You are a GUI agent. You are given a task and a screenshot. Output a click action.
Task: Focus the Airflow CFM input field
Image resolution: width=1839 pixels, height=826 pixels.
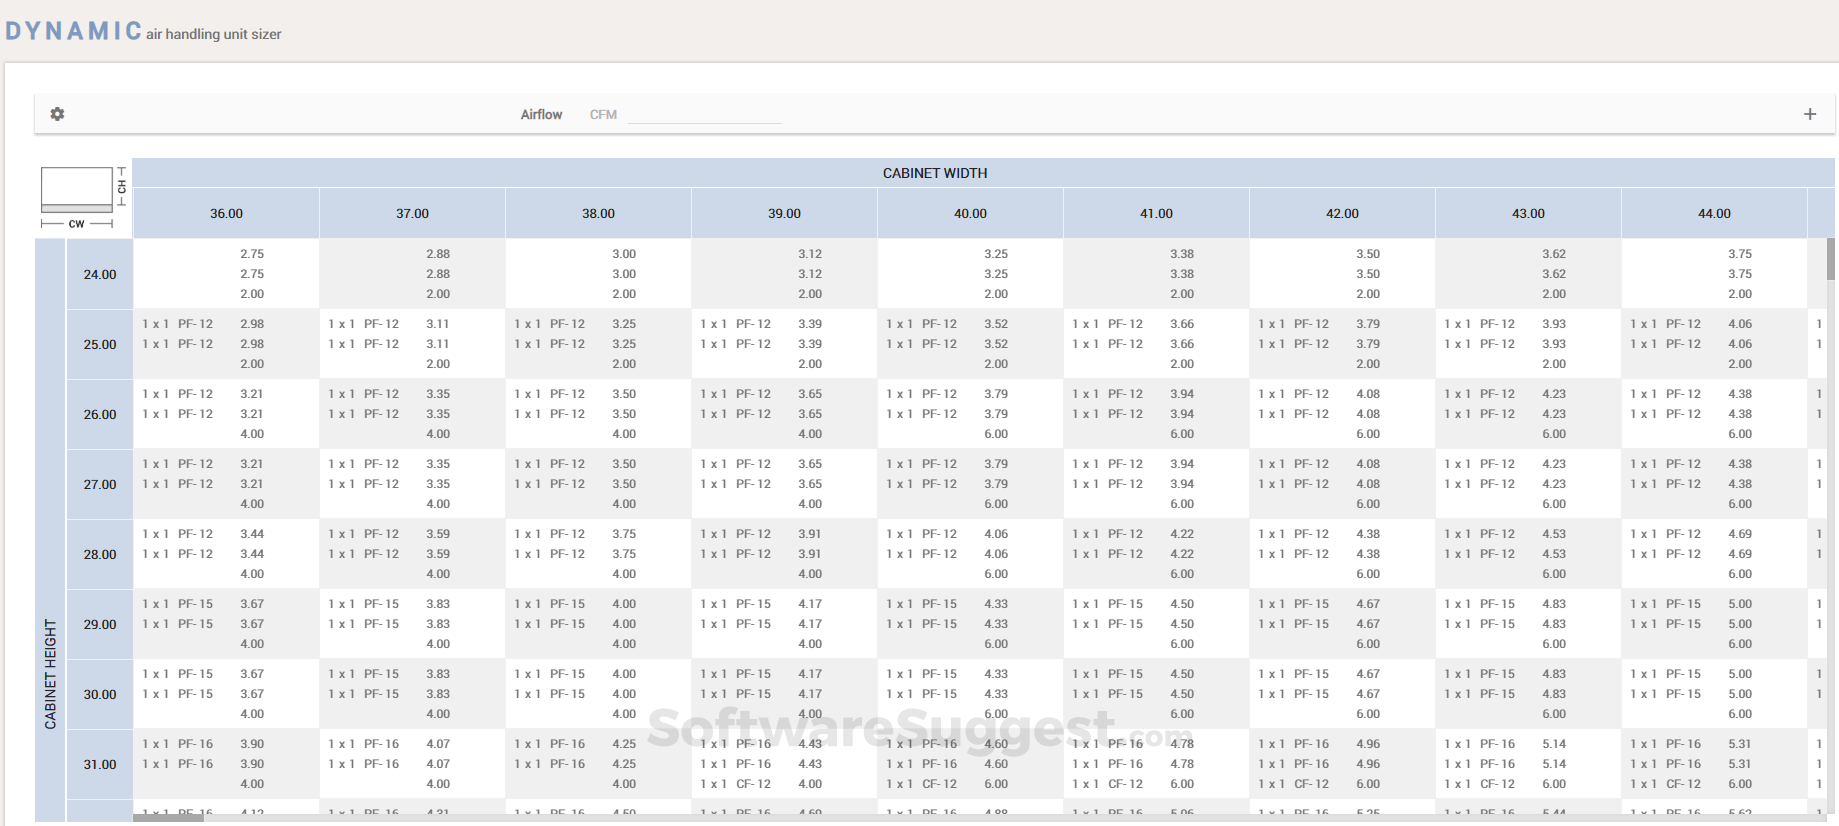(x=704, y=114)
